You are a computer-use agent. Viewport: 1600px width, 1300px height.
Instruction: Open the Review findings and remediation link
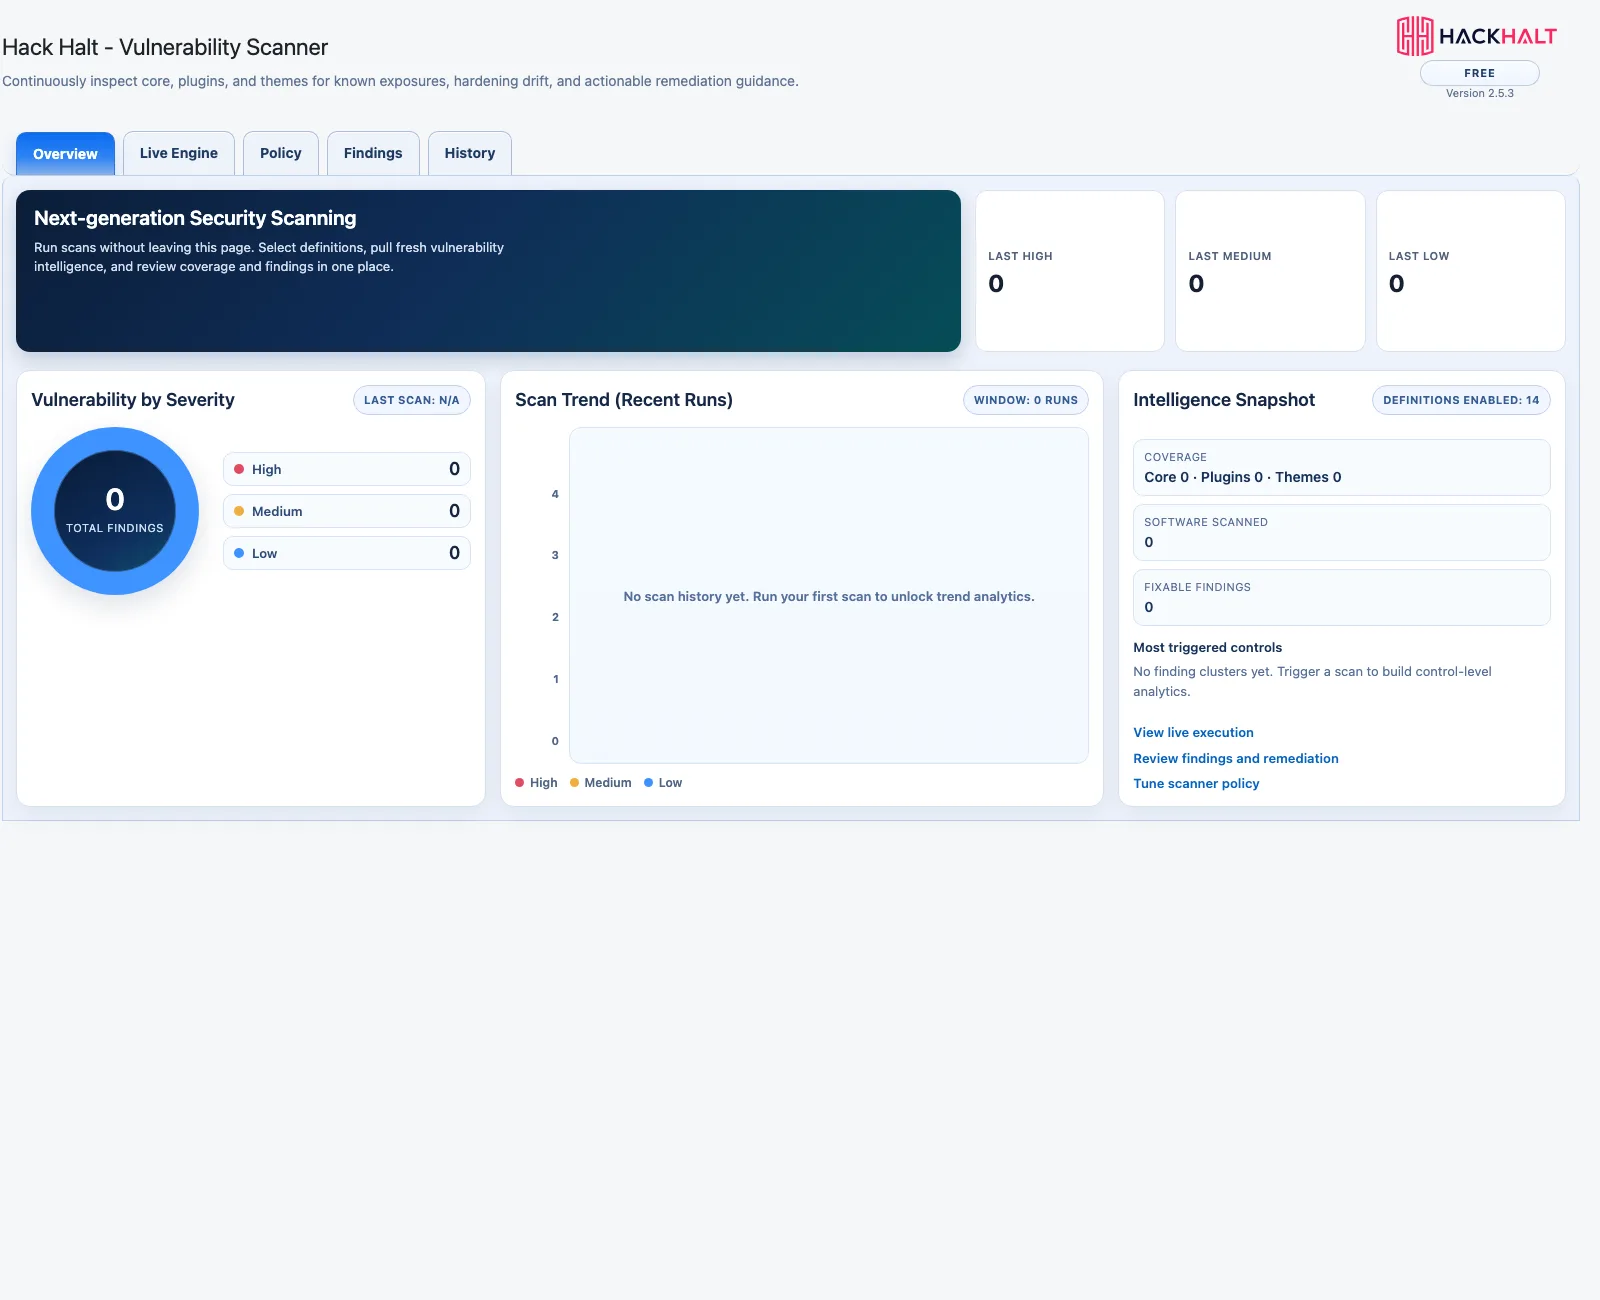point(1236,758)
